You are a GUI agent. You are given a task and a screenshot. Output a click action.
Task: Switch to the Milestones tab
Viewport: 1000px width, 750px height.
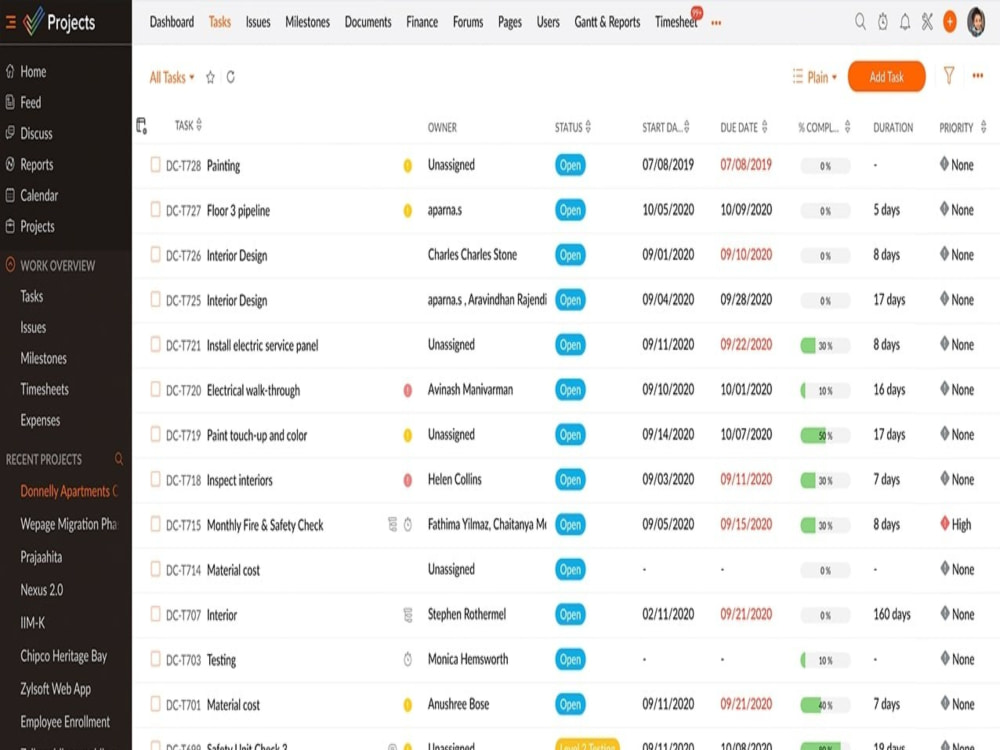click(x=307, y=22)
